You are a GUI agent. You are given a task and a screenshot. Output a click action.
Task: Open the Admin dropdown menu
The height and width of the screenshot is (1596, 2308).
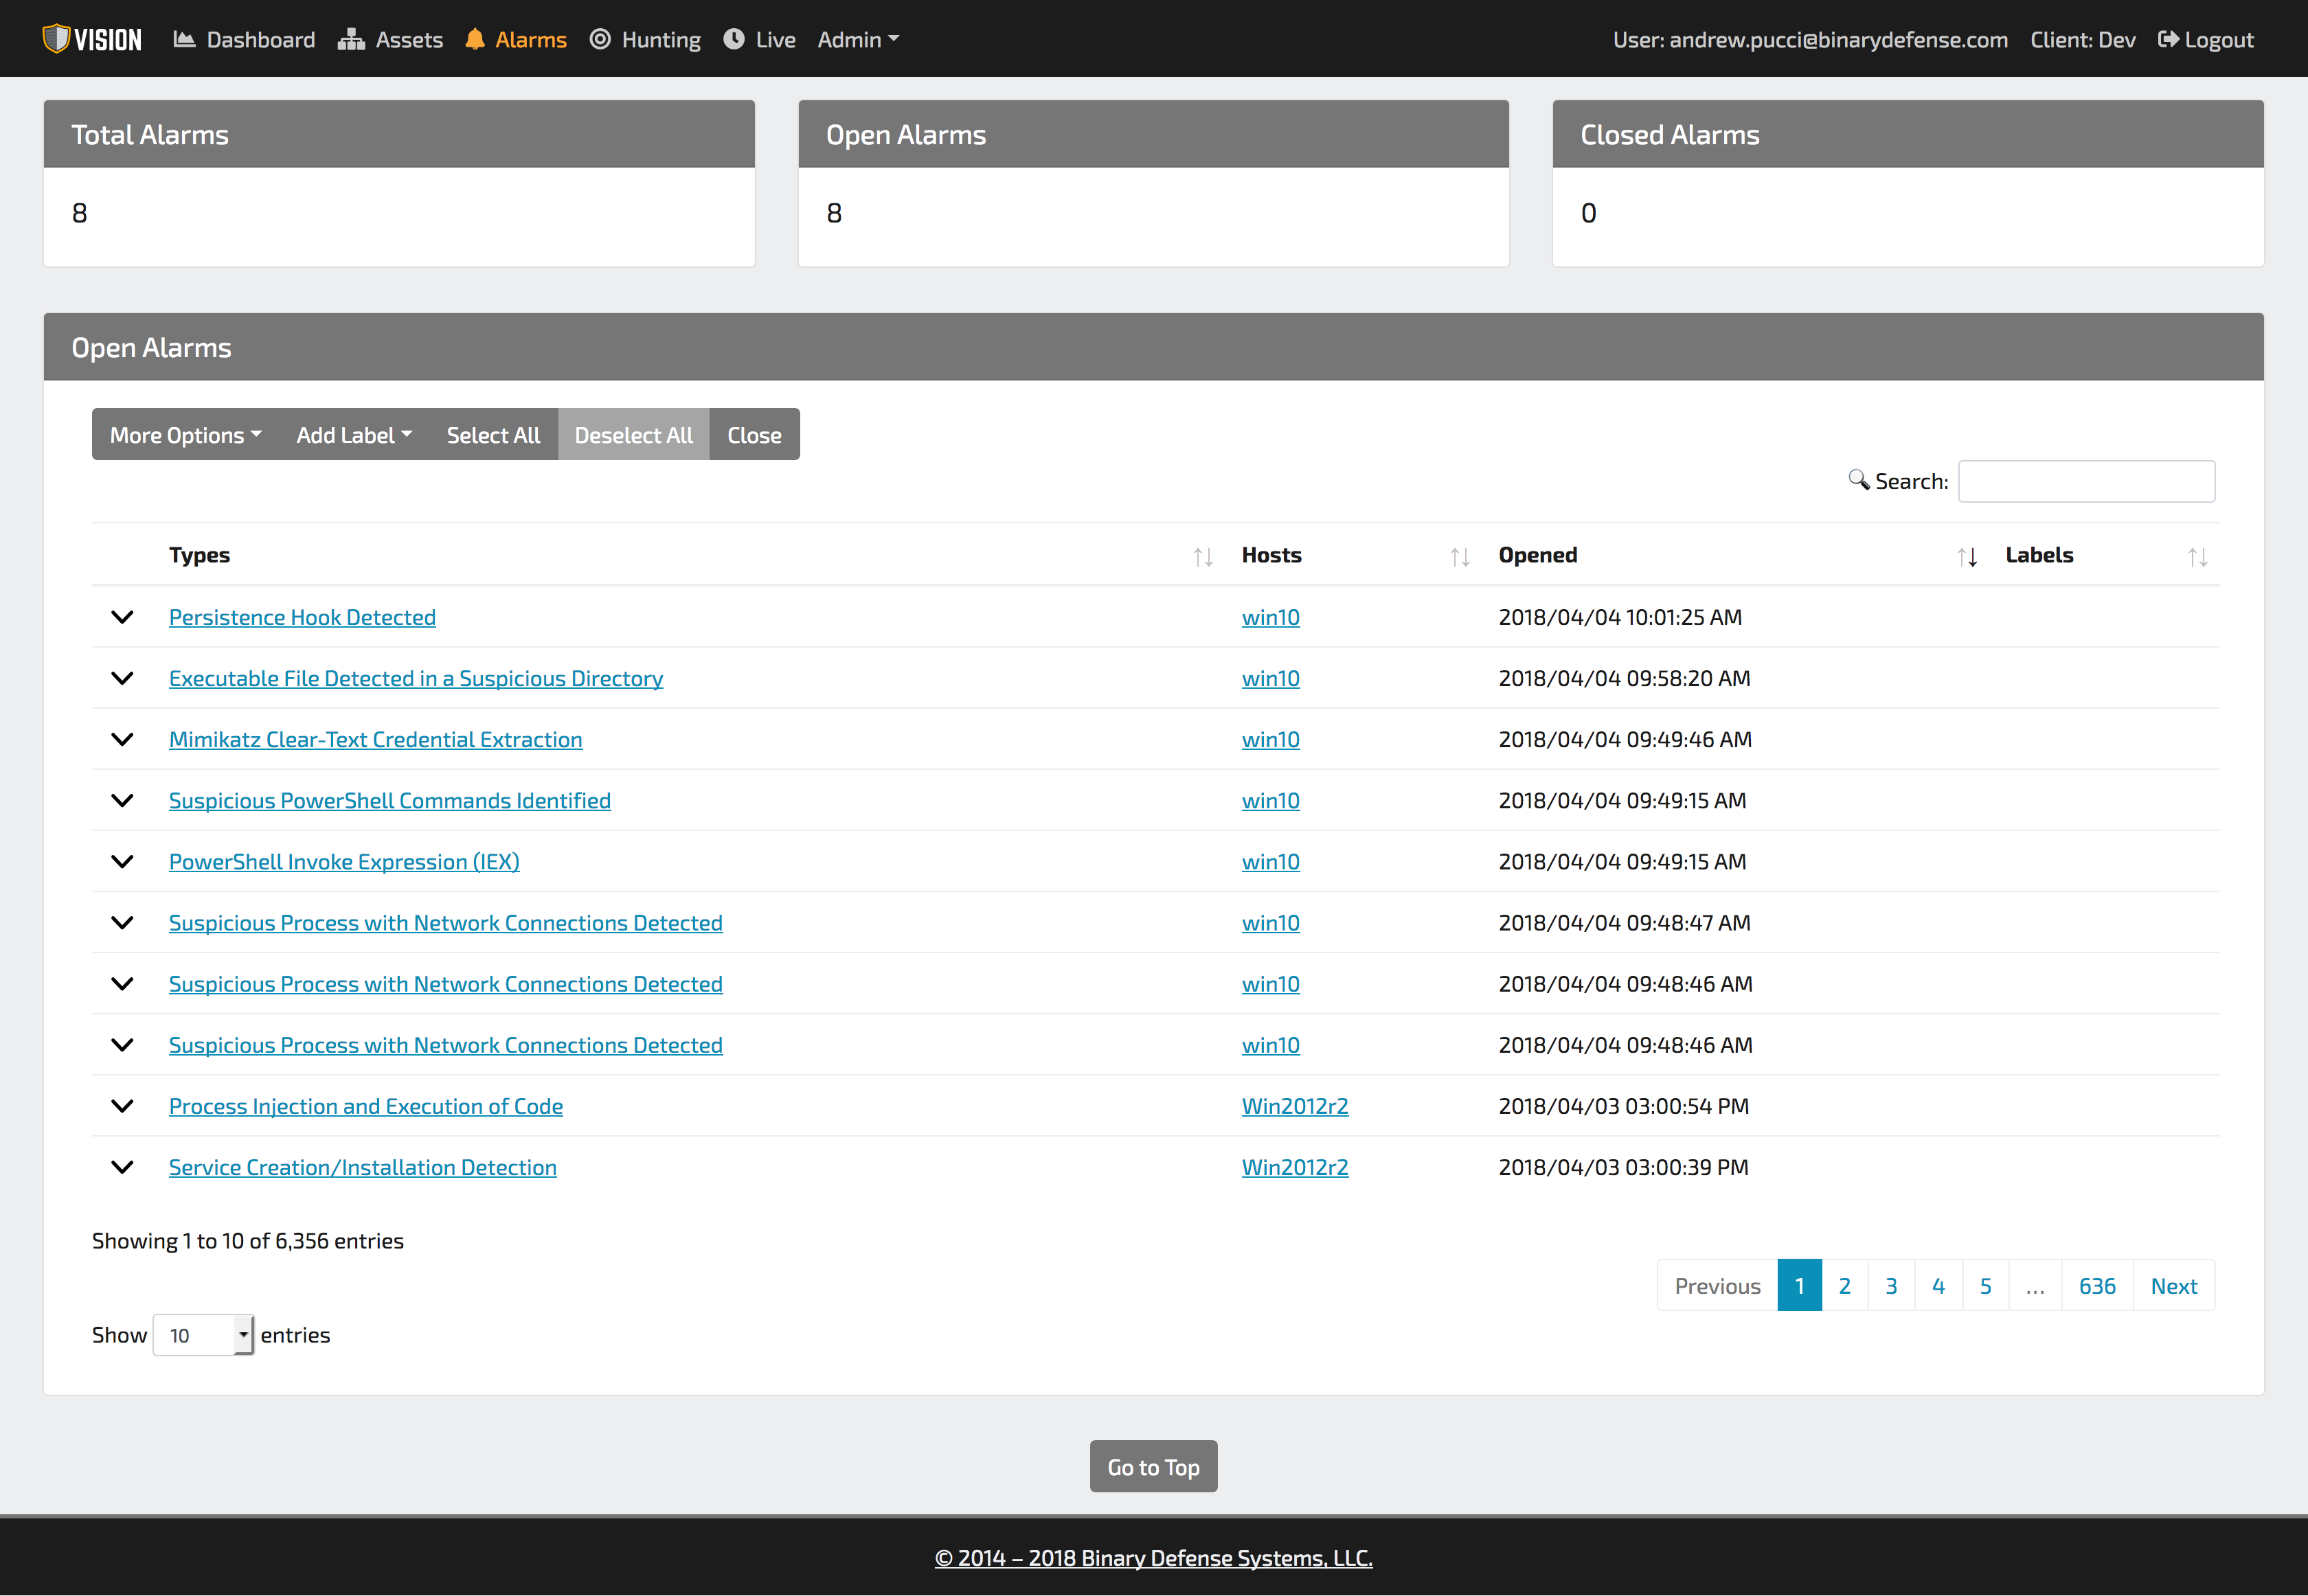coord(858,39)
